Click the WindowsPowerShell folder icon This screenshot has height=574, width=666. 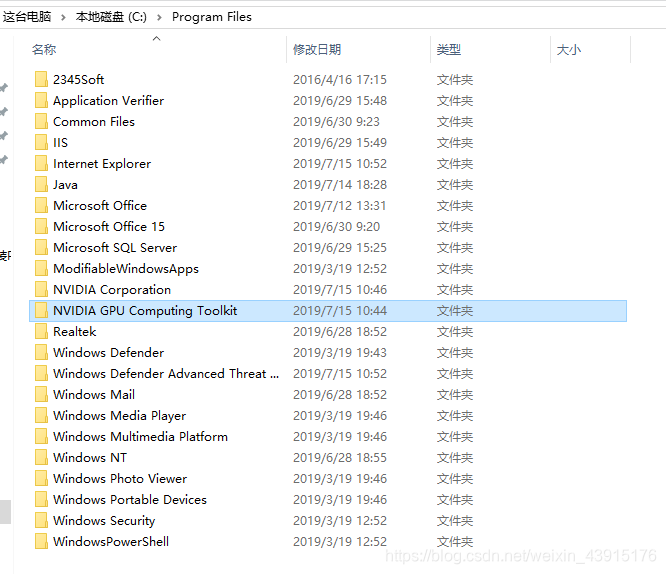pyautogui.click(x=41, y=541)
